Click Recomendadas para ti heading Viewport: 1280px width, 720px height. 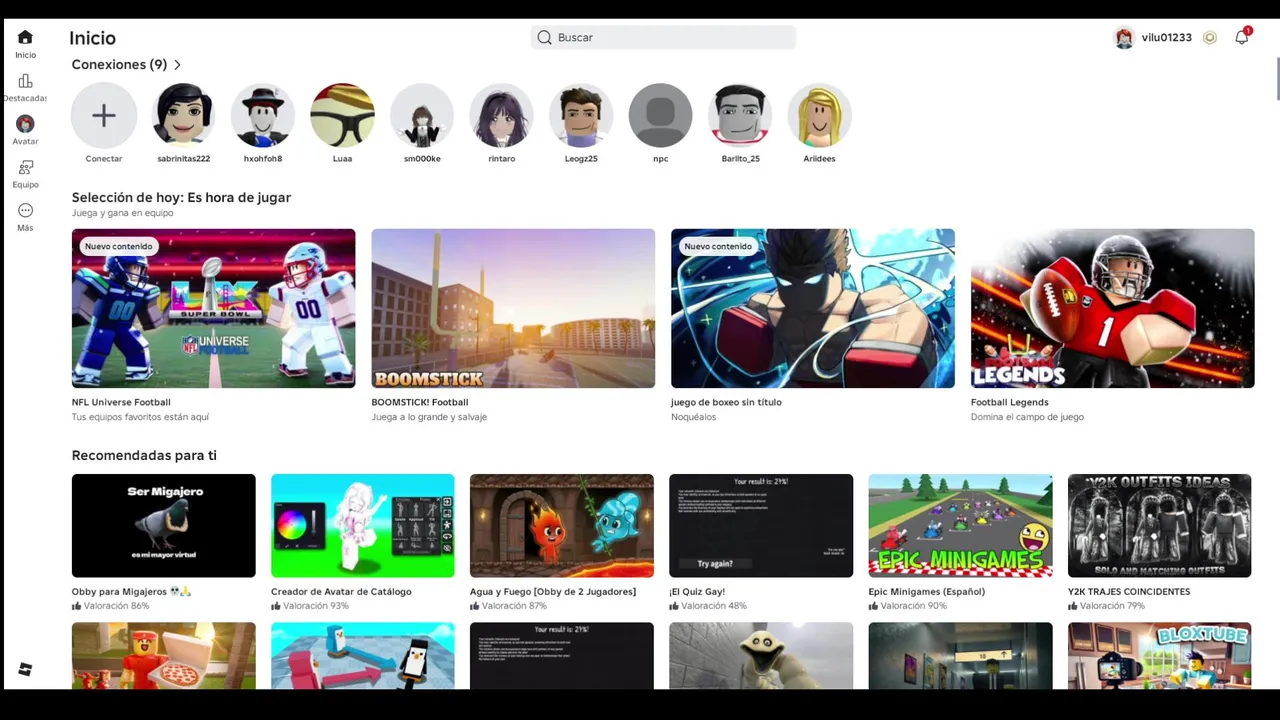[144, 455]
